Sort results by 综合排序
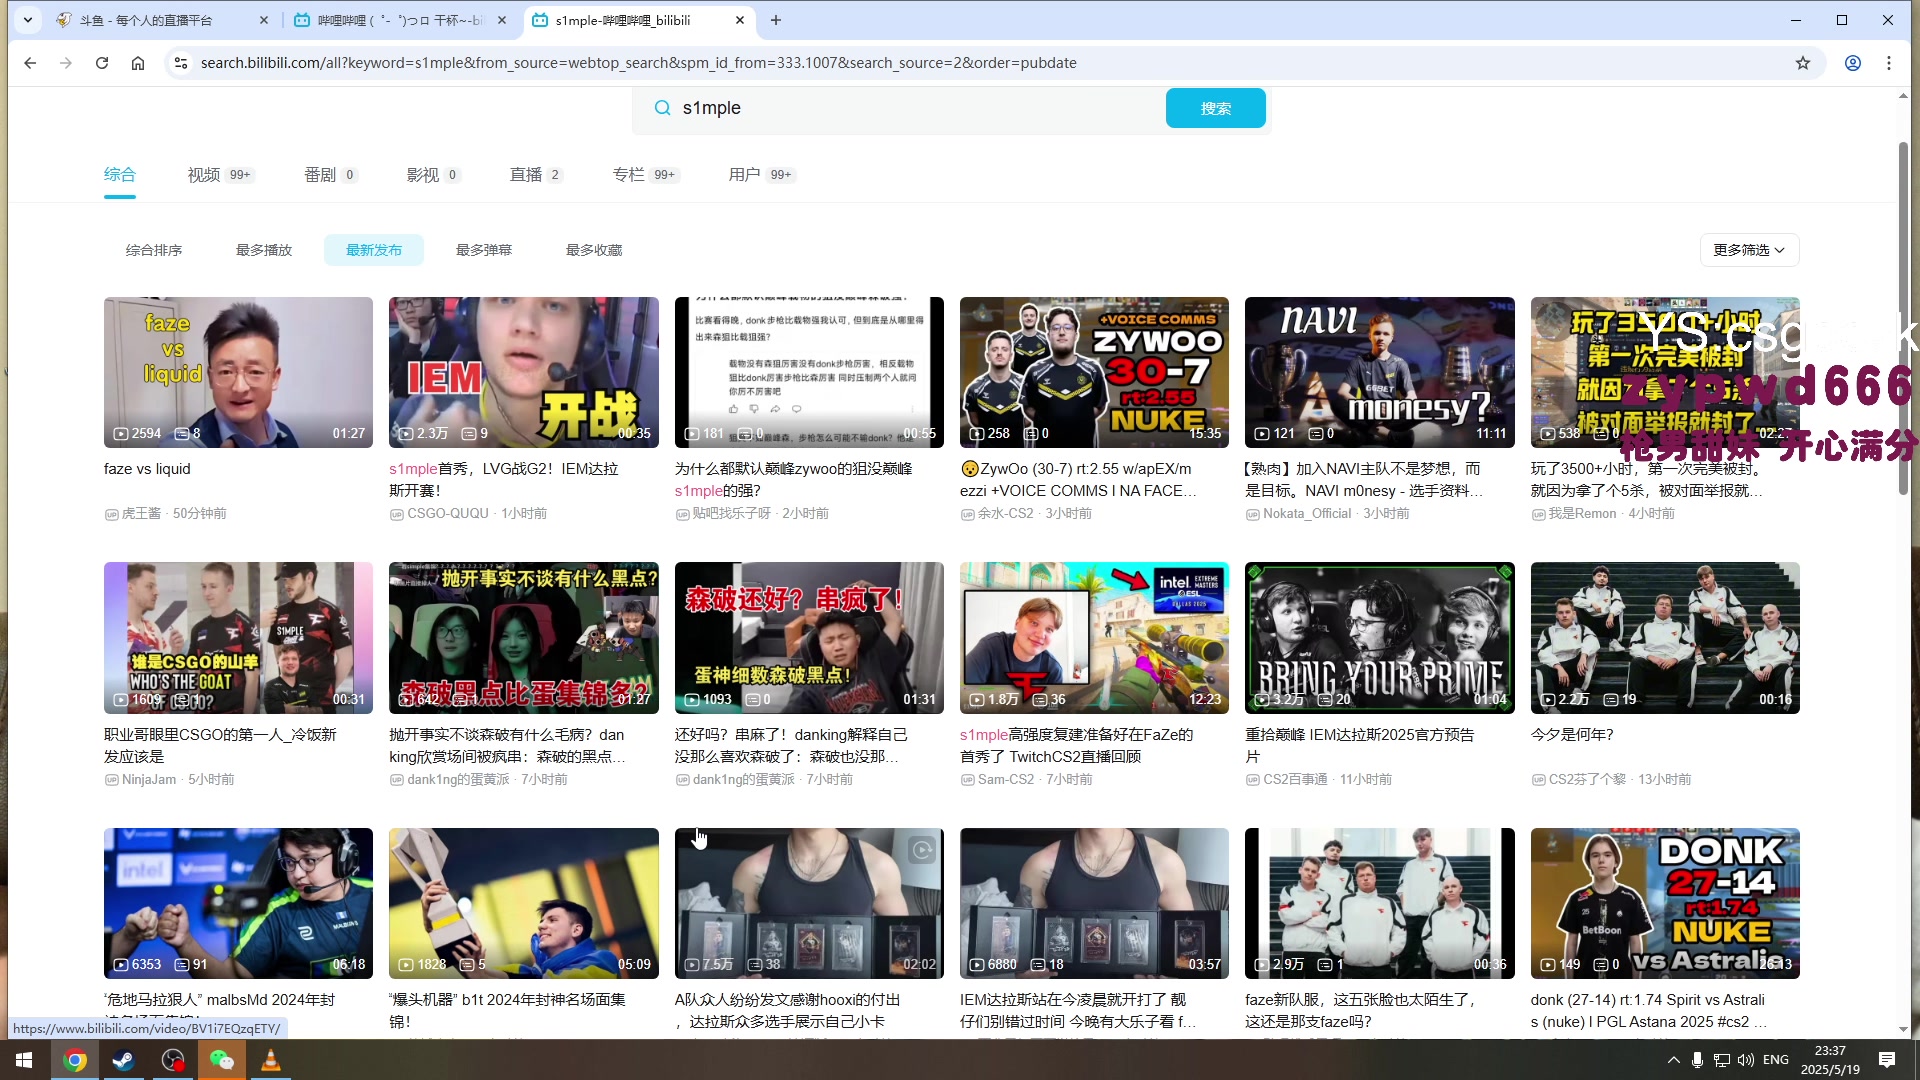 coord(154,250)
